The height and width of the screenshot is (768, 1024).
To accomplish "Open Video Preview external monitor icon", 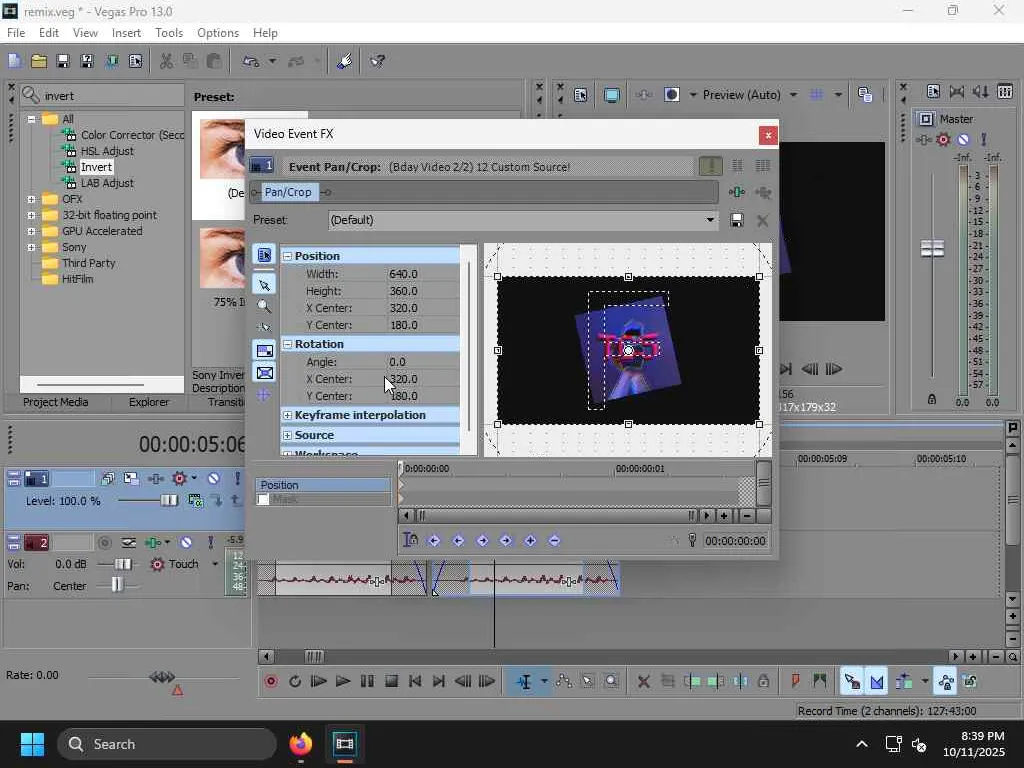I will coord(611,95).
